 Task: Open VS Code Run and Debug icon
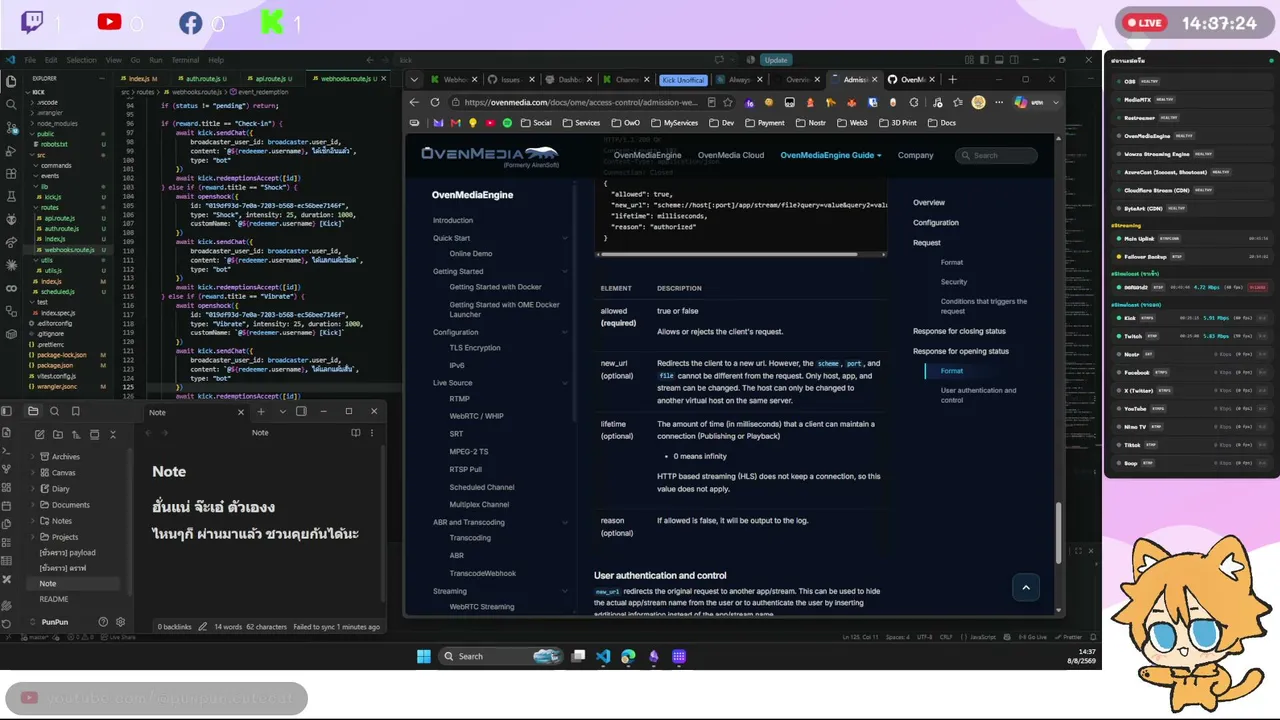point(11,151)
